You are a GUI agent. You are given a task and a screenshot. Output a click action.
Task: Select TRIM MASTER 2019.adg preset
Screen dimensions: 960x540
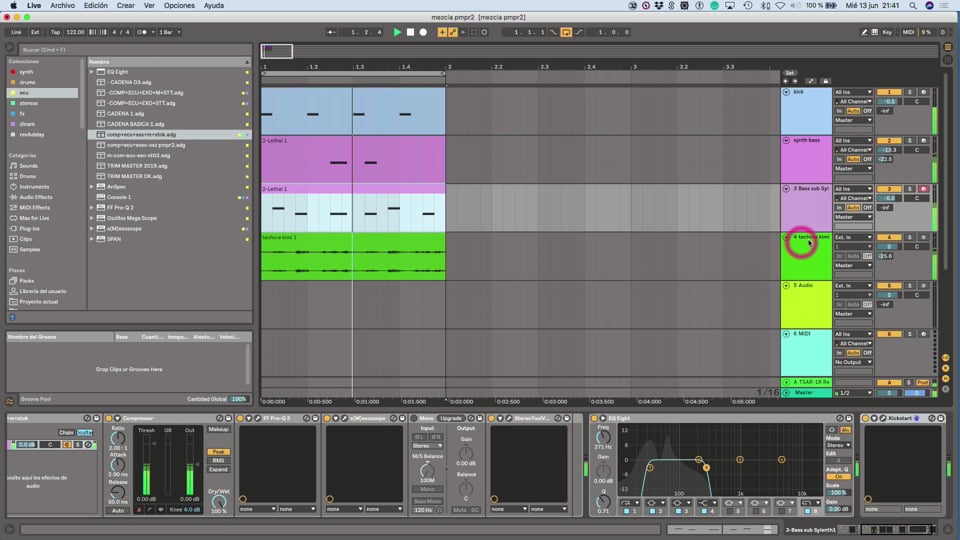[x=137, y=166]
